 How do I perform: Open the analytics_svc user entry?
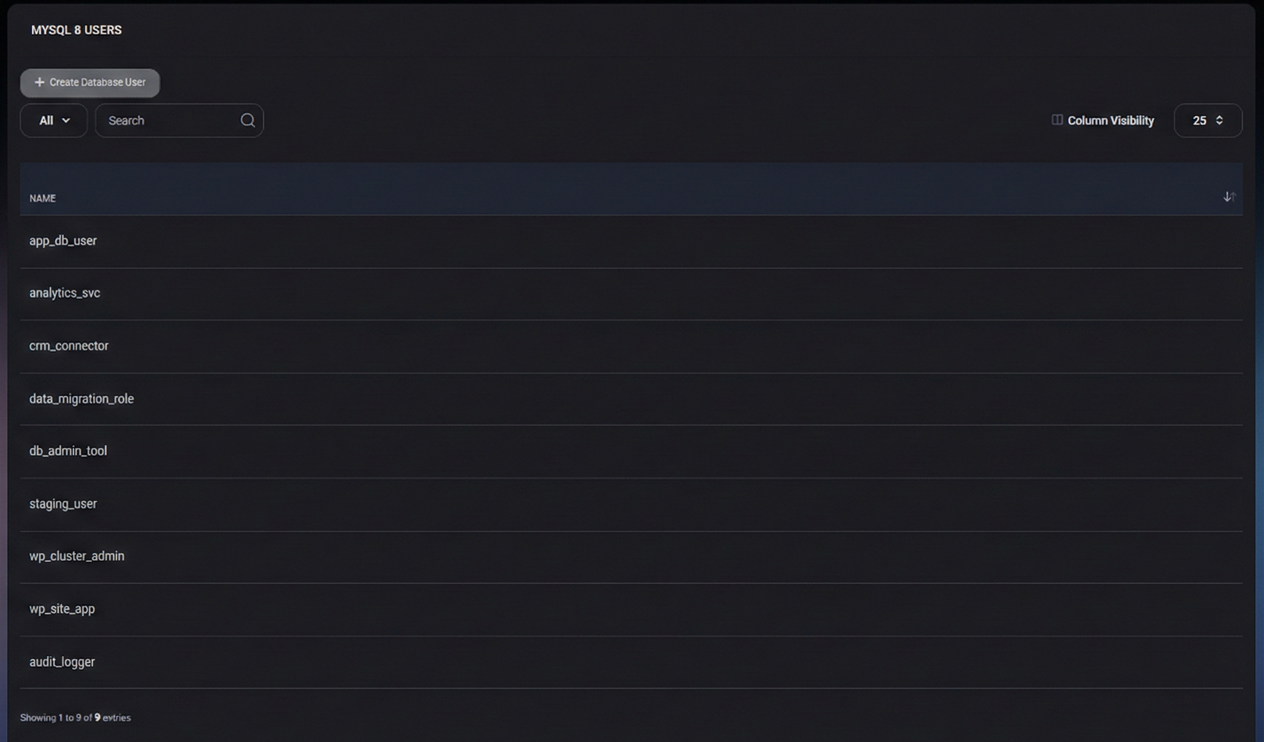pyautogui.click(x=65, y=293)
